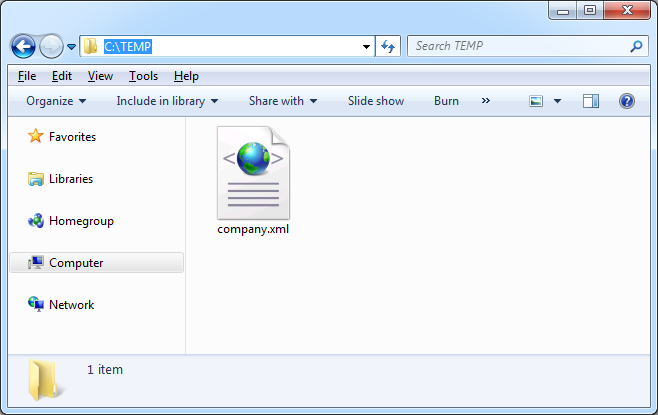The width and height of the screenshot is (658, 415).
Task: Click the folder icon in address bar
Action: coord(90,46)
